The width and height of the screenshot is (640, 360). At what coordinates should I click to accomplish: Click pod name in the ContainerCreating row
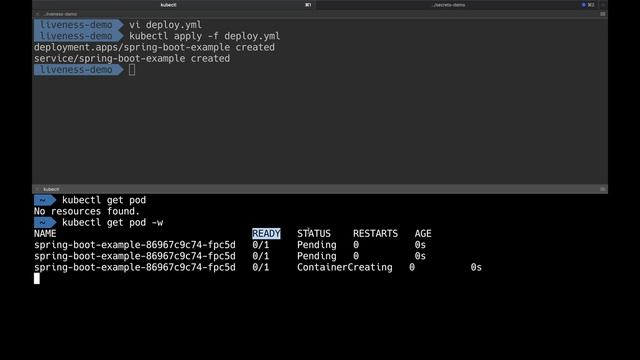click(135, 267)
